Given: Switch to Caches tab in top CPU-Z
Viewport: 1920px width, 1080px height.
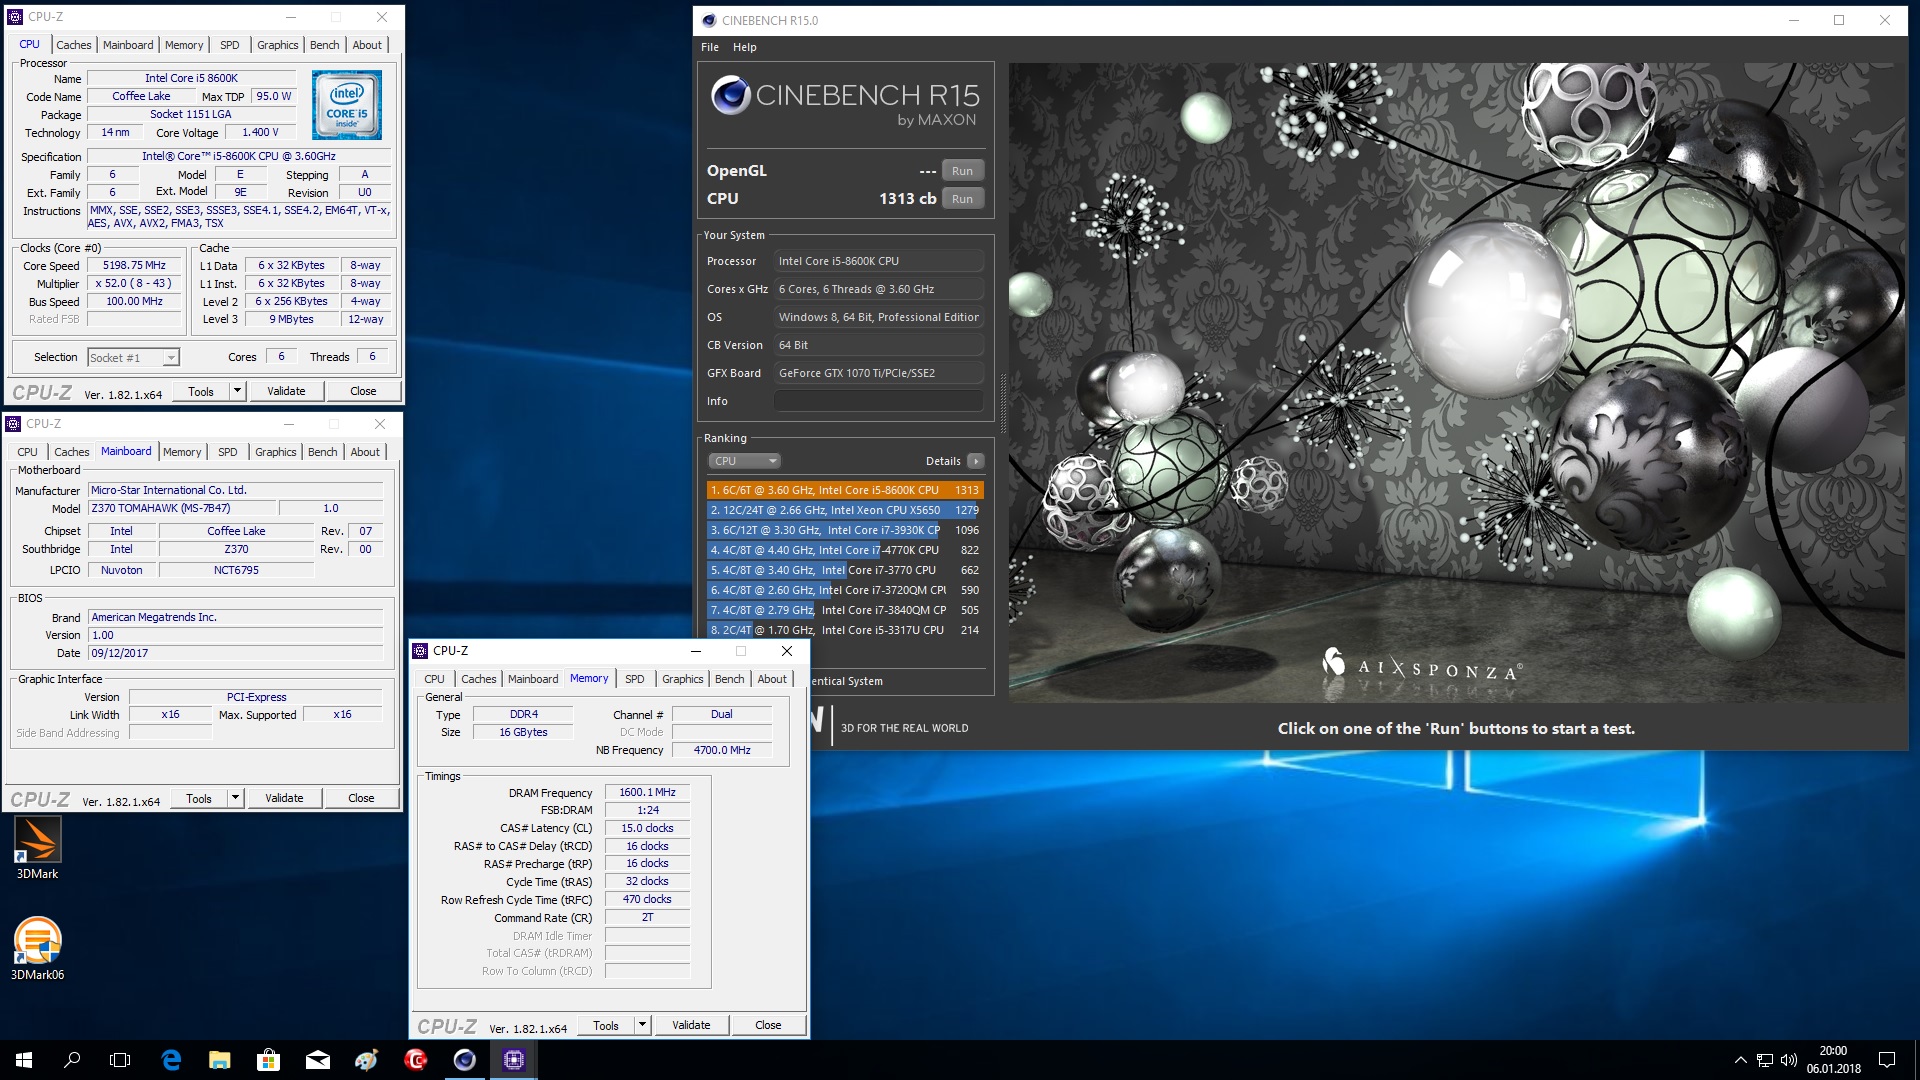Looking at the screenshot, I should coord(73,45).
